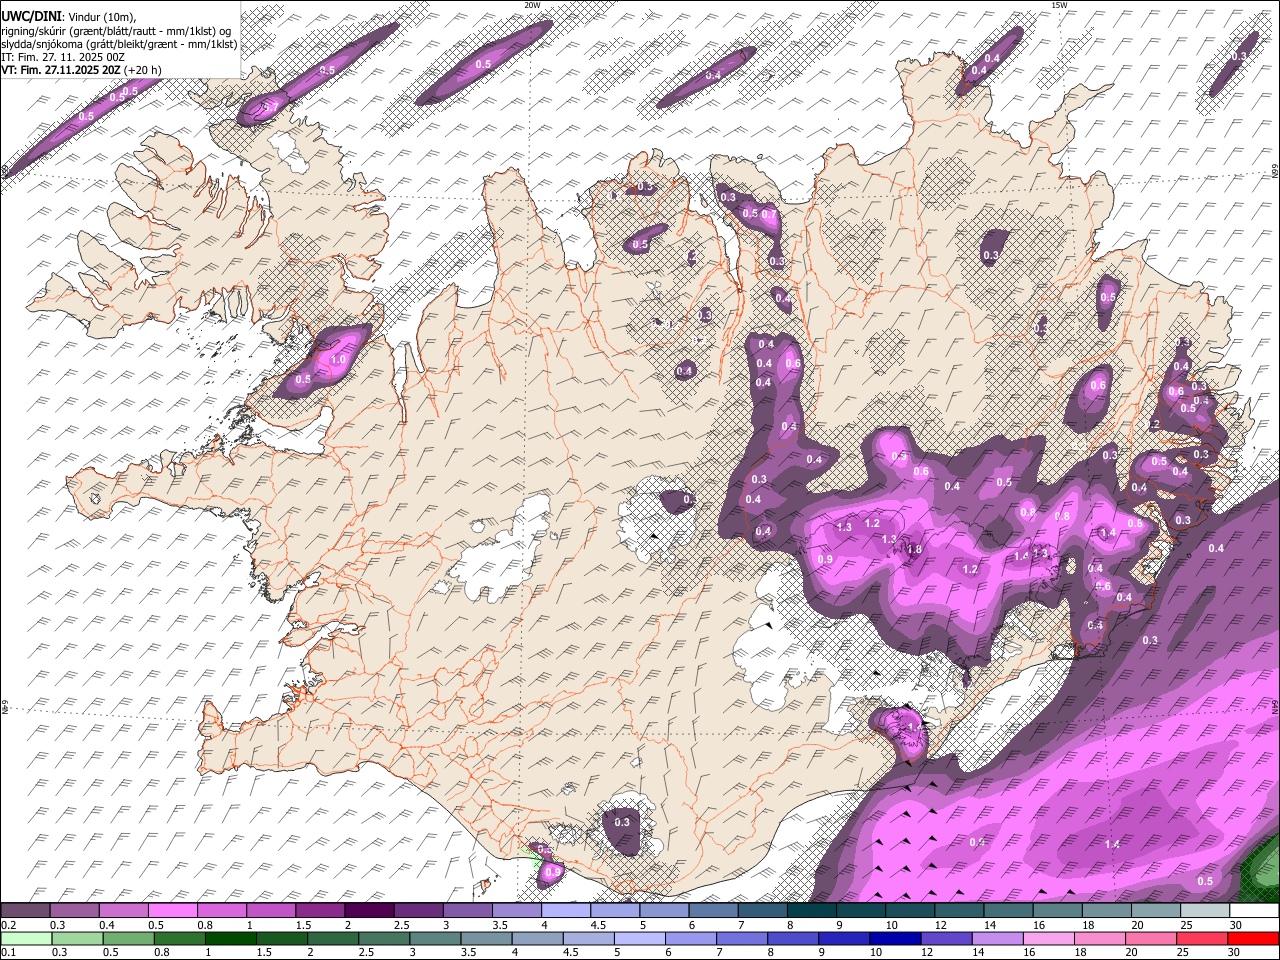The image size is (1280, 960).
Task: Select the light grey swatch between 25 and 30, upper legend
Action: pos(1206,911)
